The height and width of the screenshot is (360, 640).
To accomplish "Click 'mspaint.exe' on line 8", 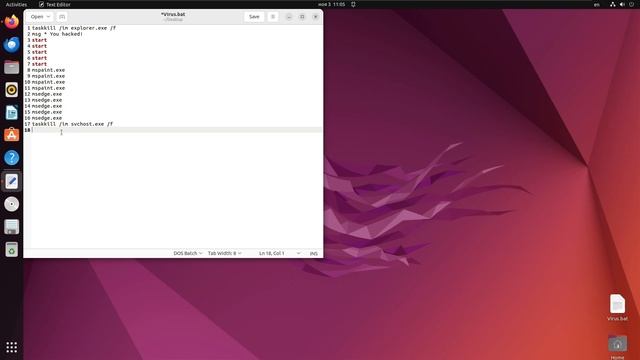I will click(48, 70).
